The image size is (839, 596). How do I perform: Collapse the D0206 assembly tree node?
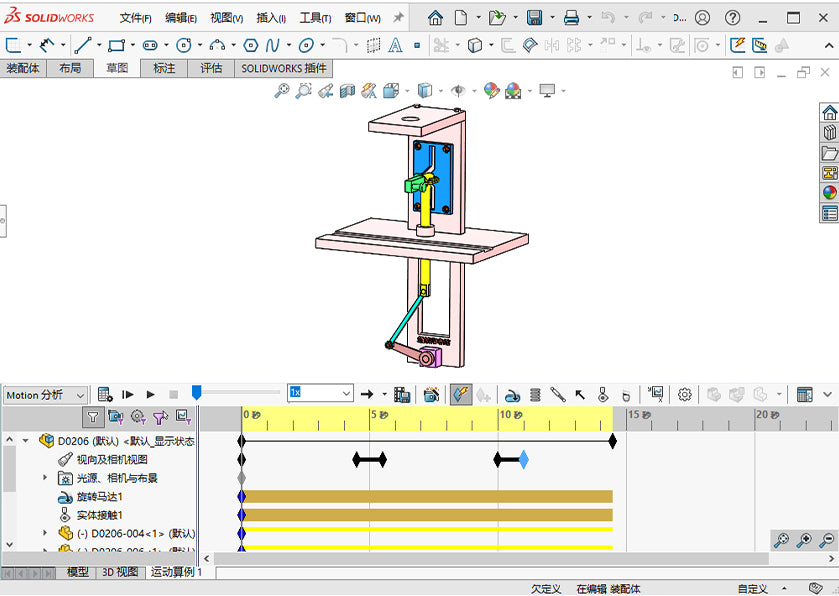[26, 441]
